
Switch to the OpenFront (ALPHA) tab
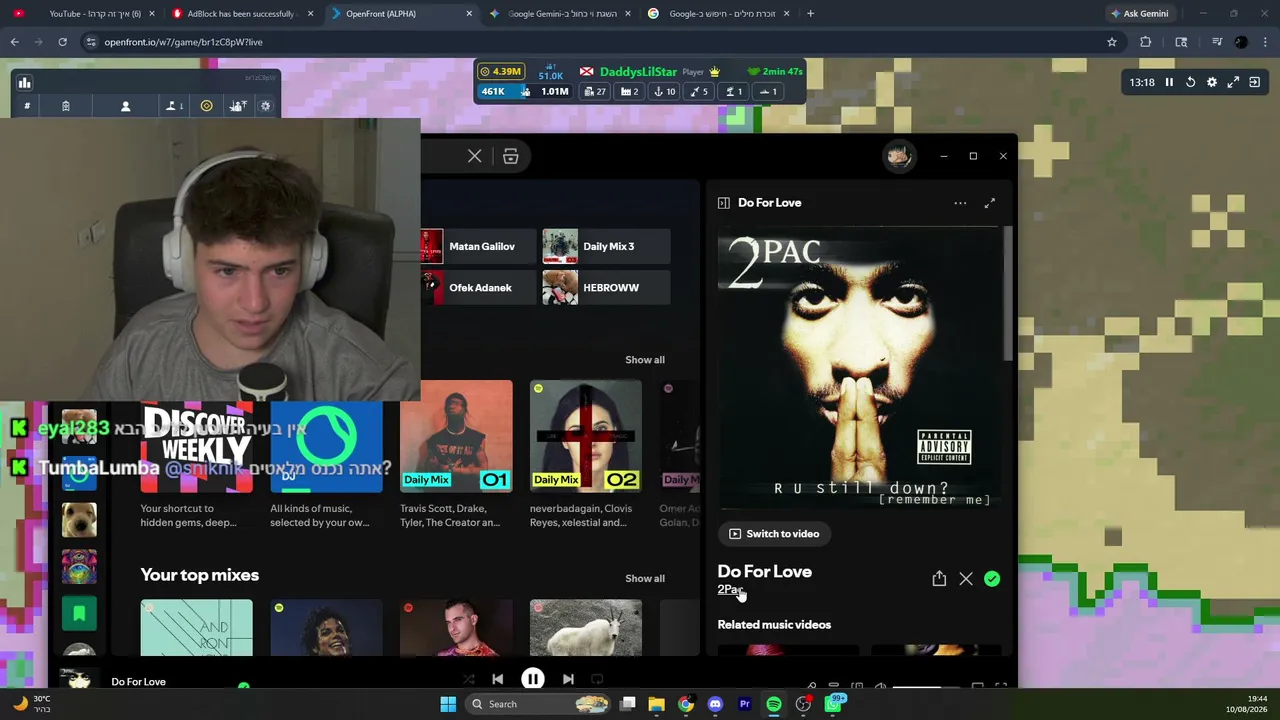[x=400, y=14]
